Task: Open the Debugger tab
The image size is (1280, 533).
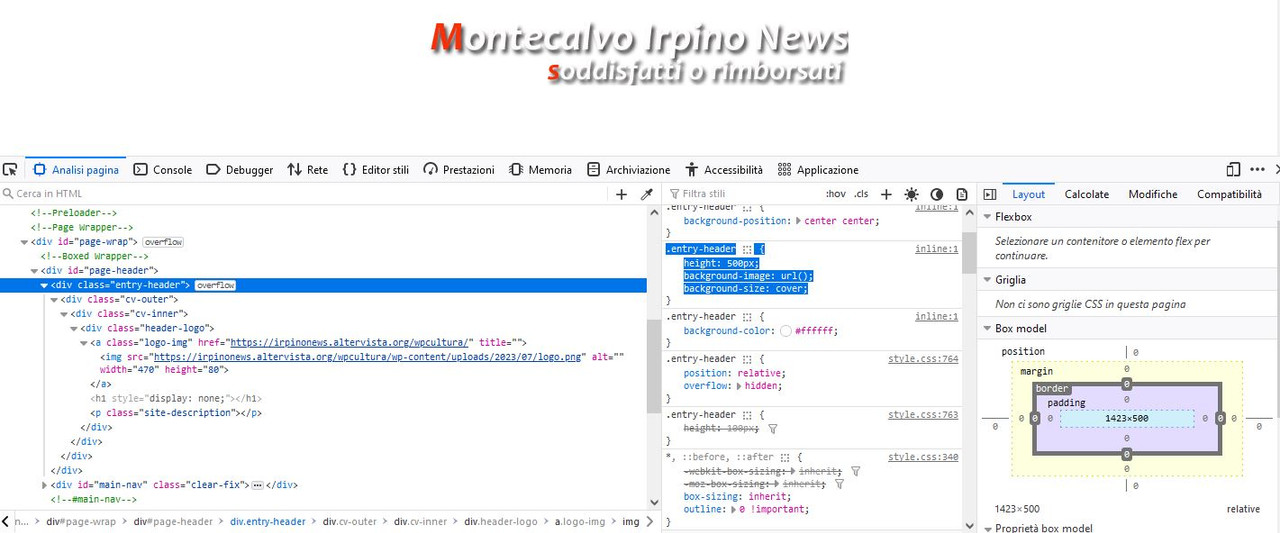Action: click(240, 170)
